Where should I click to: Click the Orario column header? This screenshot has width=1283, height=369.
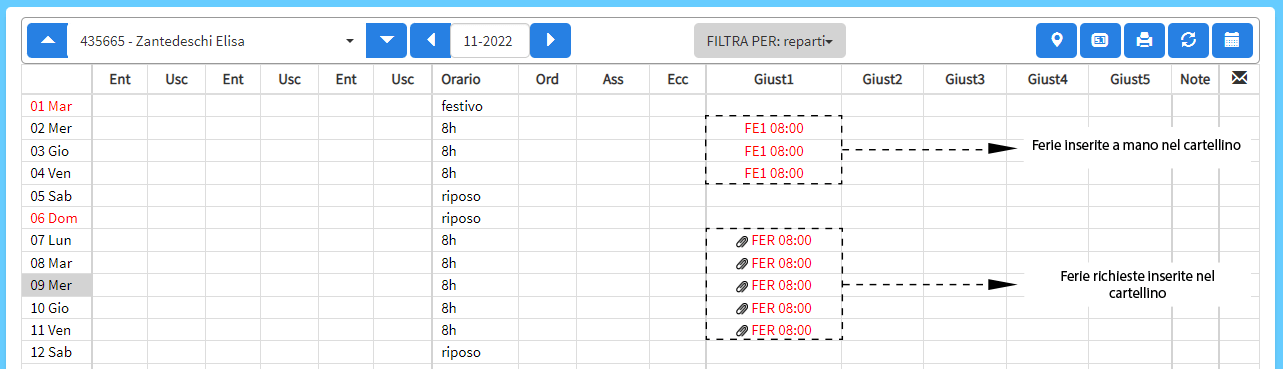(x=461, y=79)
